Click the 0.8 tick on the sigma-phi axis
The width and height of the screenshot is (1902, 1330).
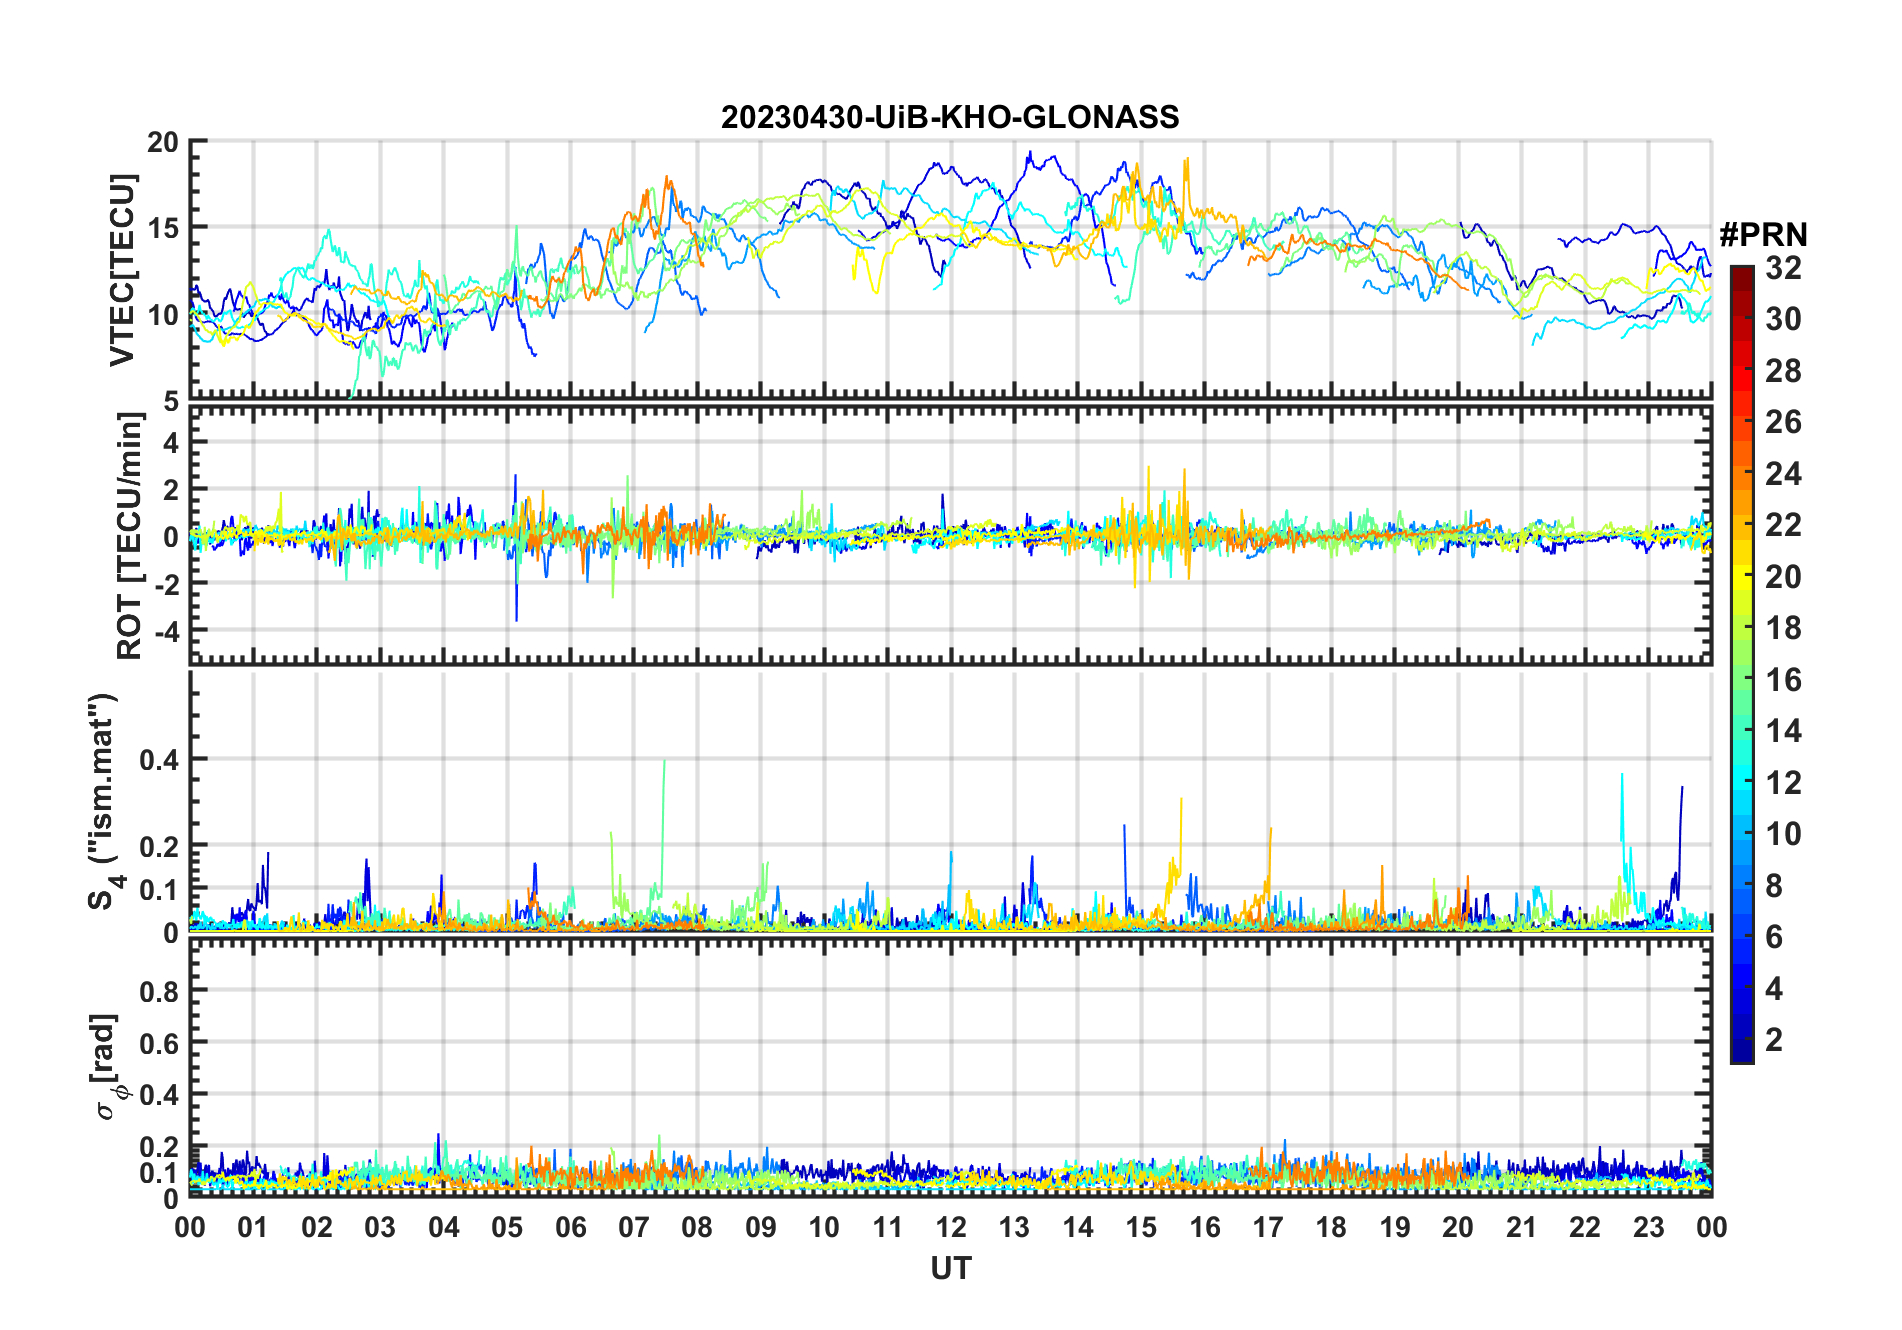click(158, 991)
